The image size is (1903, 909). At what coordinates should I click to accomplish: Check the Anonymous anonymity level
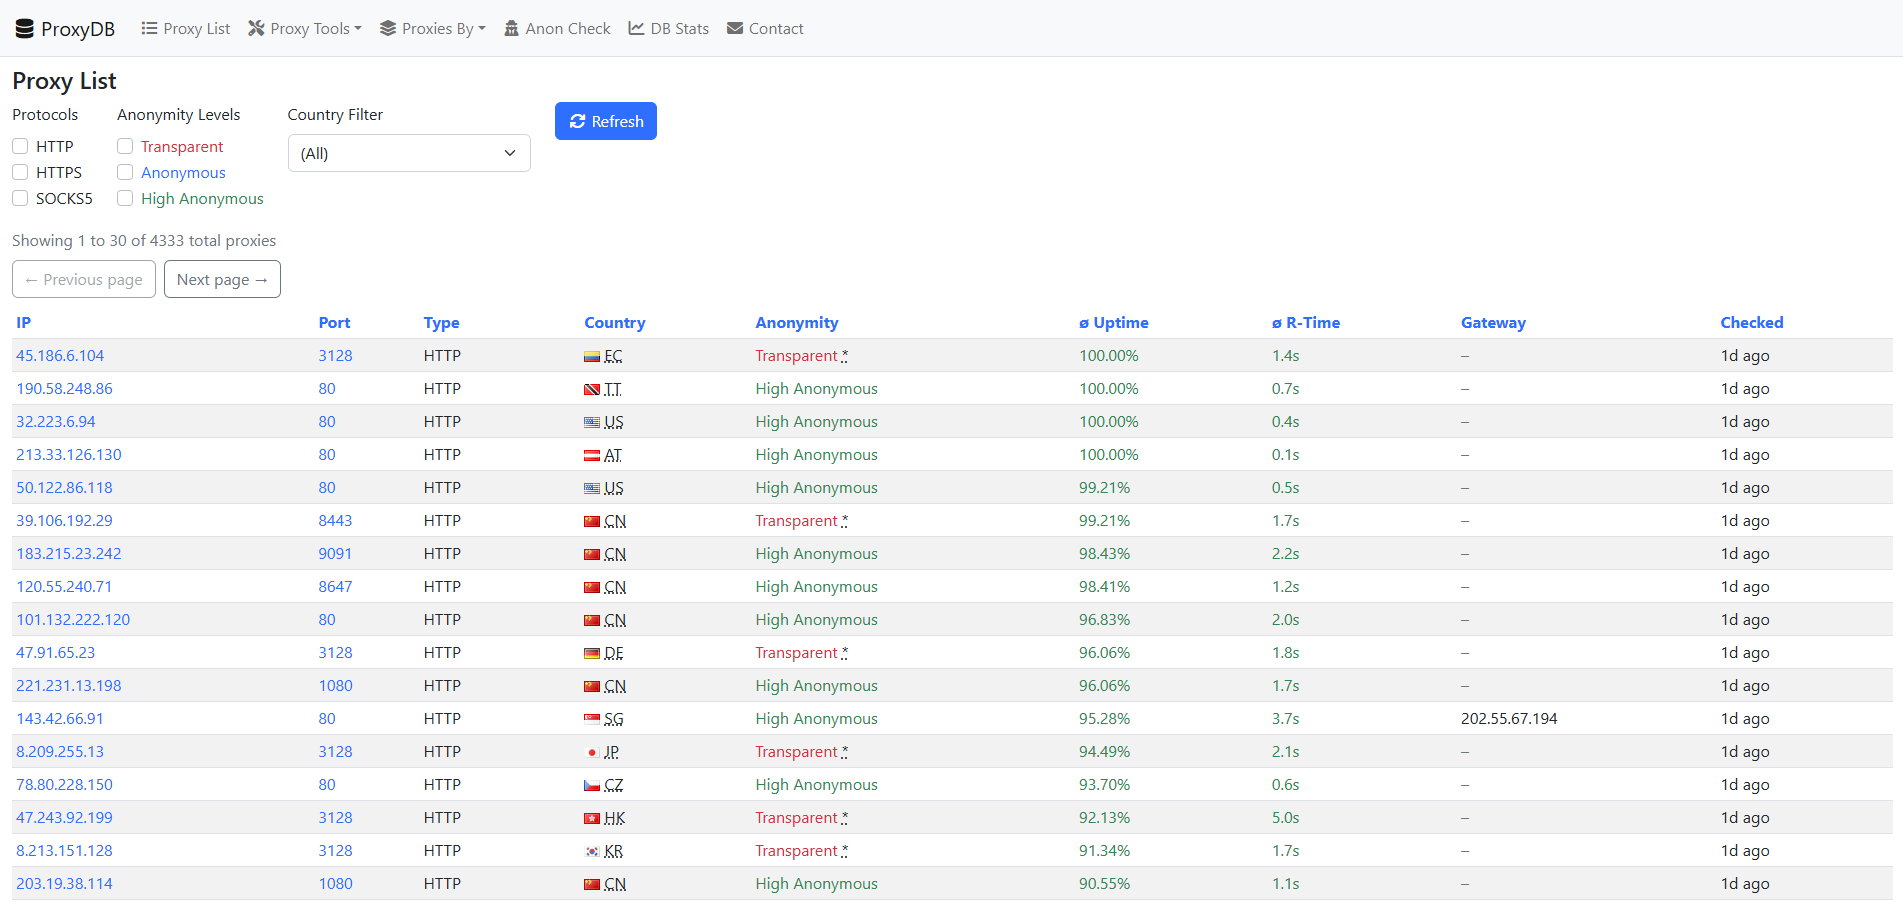125,172
